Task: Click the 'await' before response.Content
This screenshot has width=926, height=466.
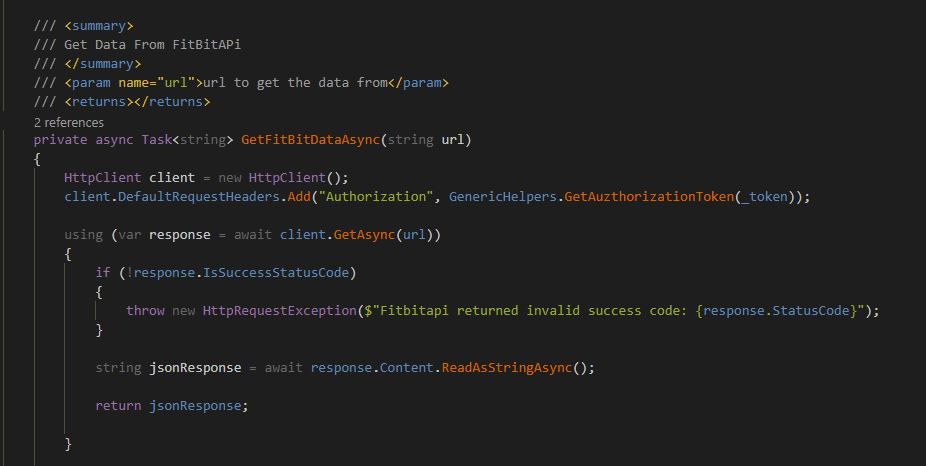Action: pos(283,367)
